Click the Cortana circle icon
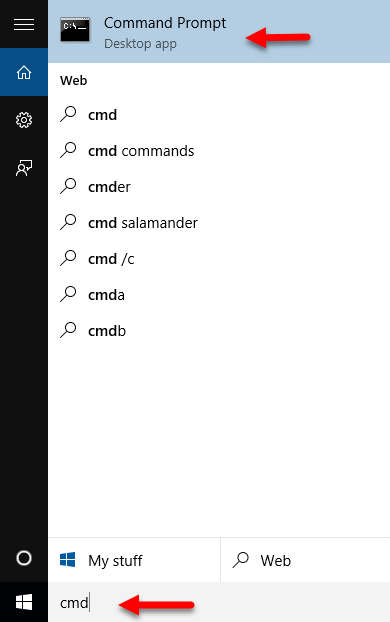 click(24, 558)
